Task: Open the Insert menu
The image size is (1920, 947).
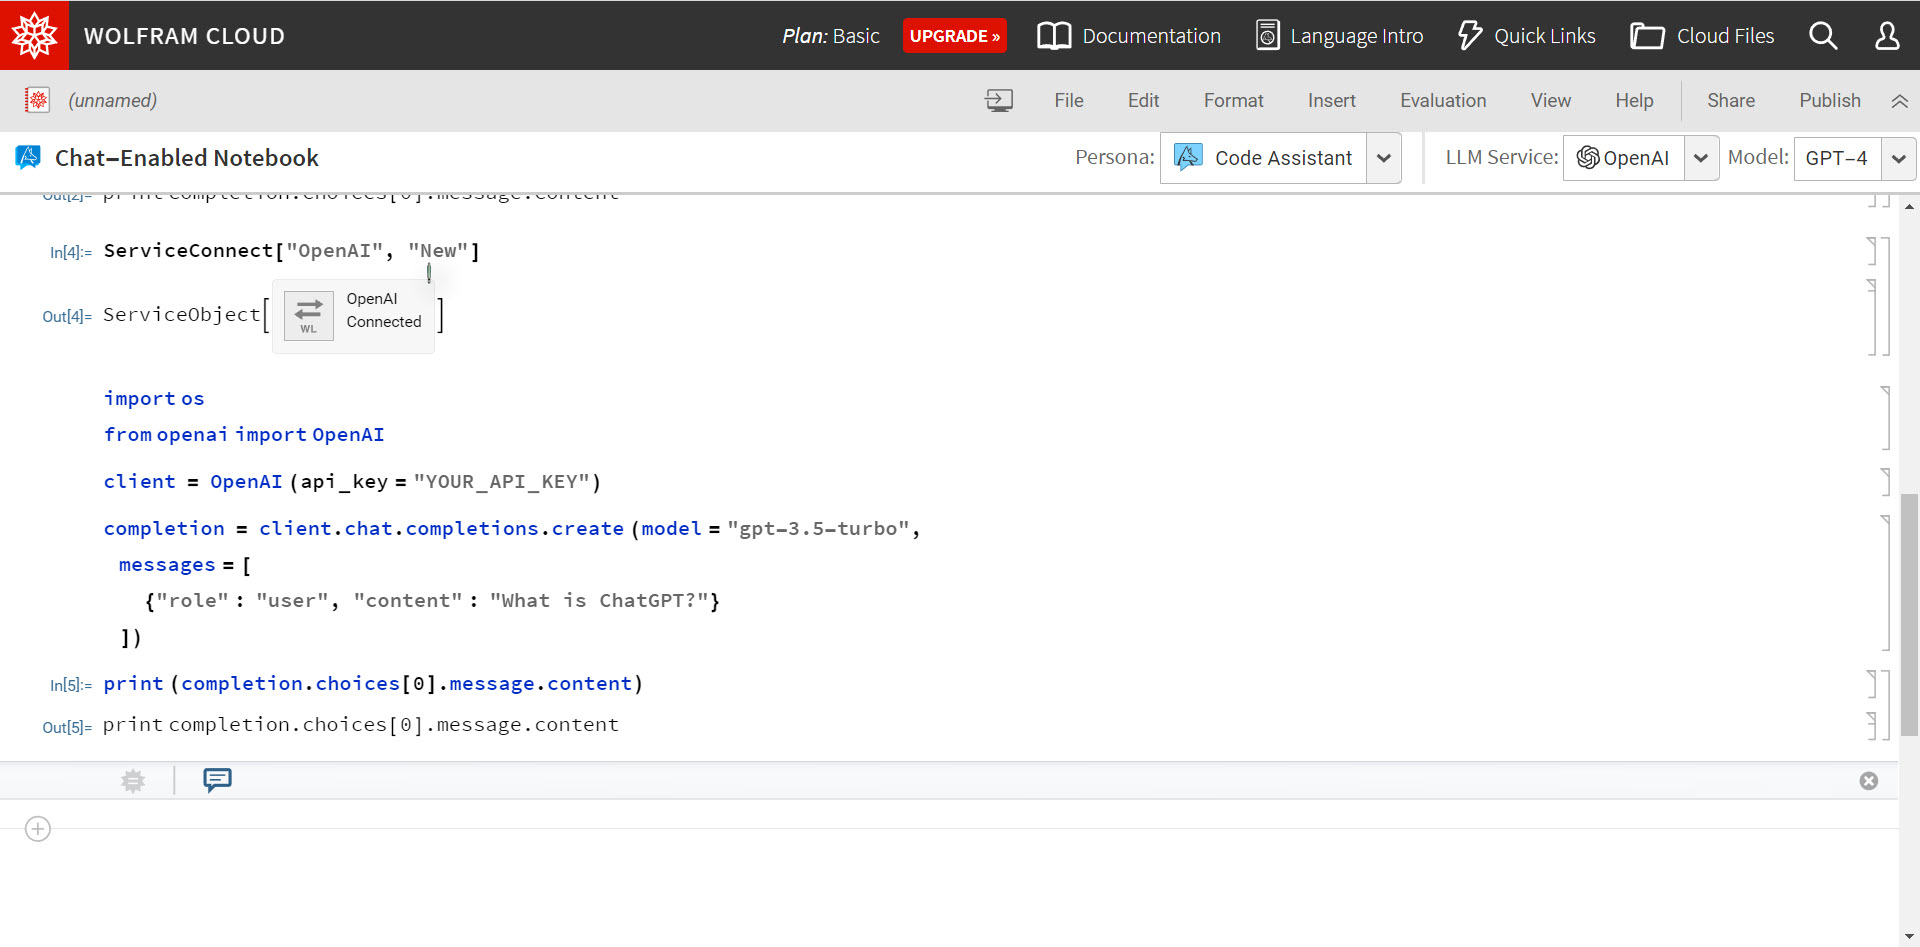Action: 1331,100
